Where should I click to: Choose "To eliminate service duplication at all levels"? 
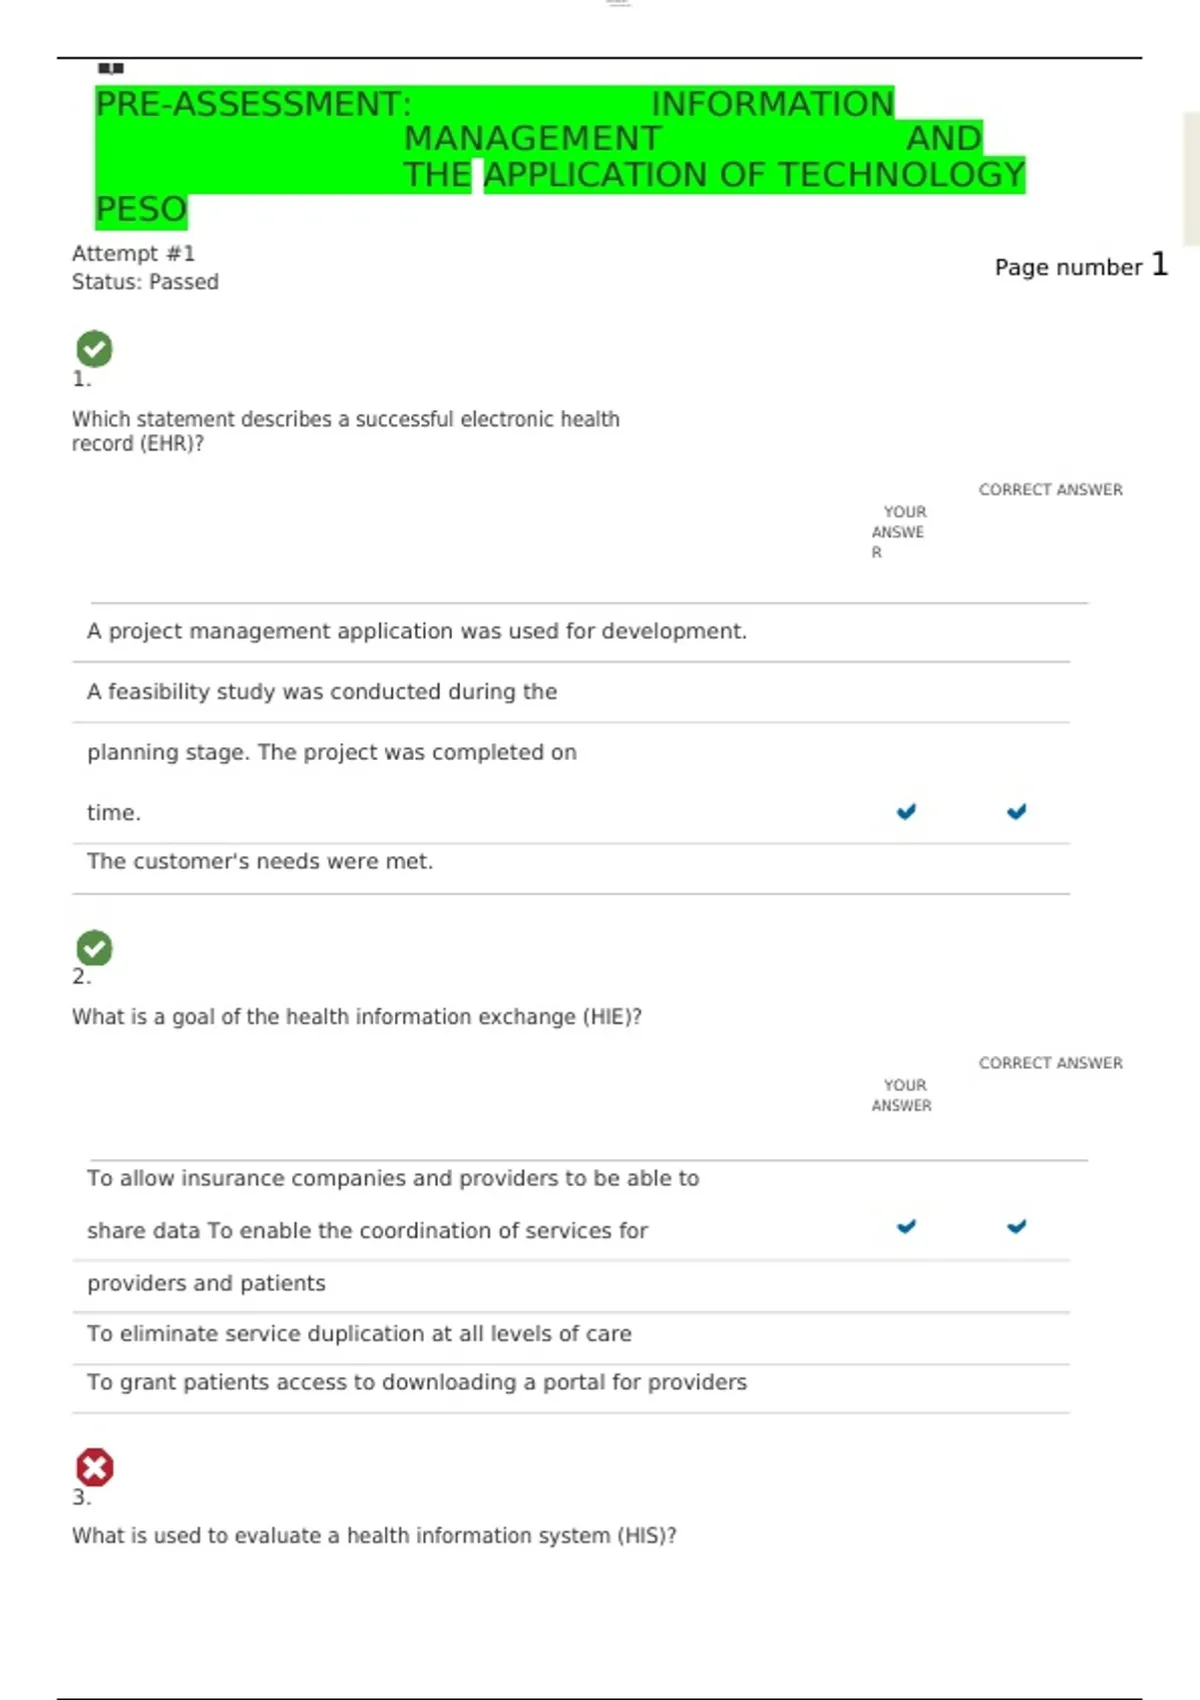[x=359, y=1334]
